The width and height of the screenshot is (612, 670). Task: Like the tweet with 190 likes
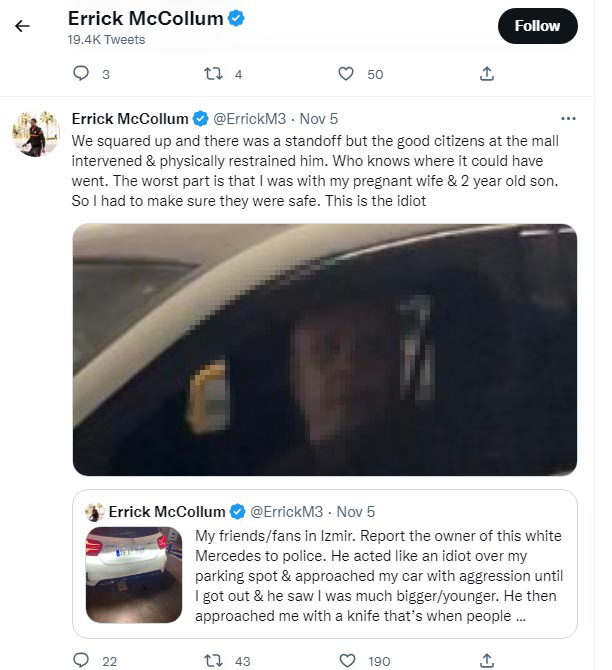[346, 660]
